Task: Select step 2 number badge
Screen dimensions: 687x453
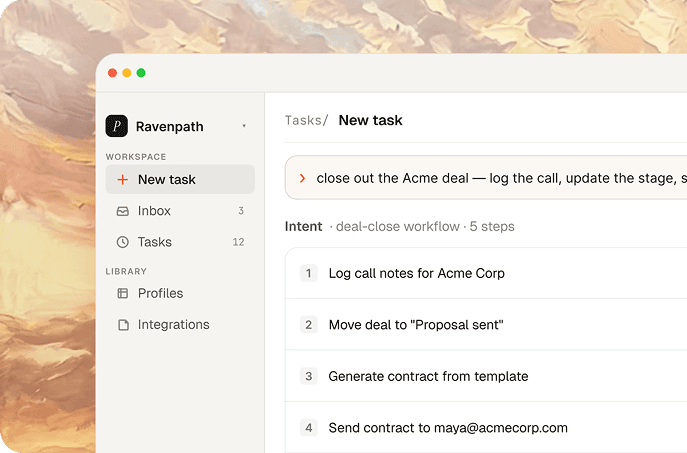Action: pyautogui.click(x=308, y=325)
